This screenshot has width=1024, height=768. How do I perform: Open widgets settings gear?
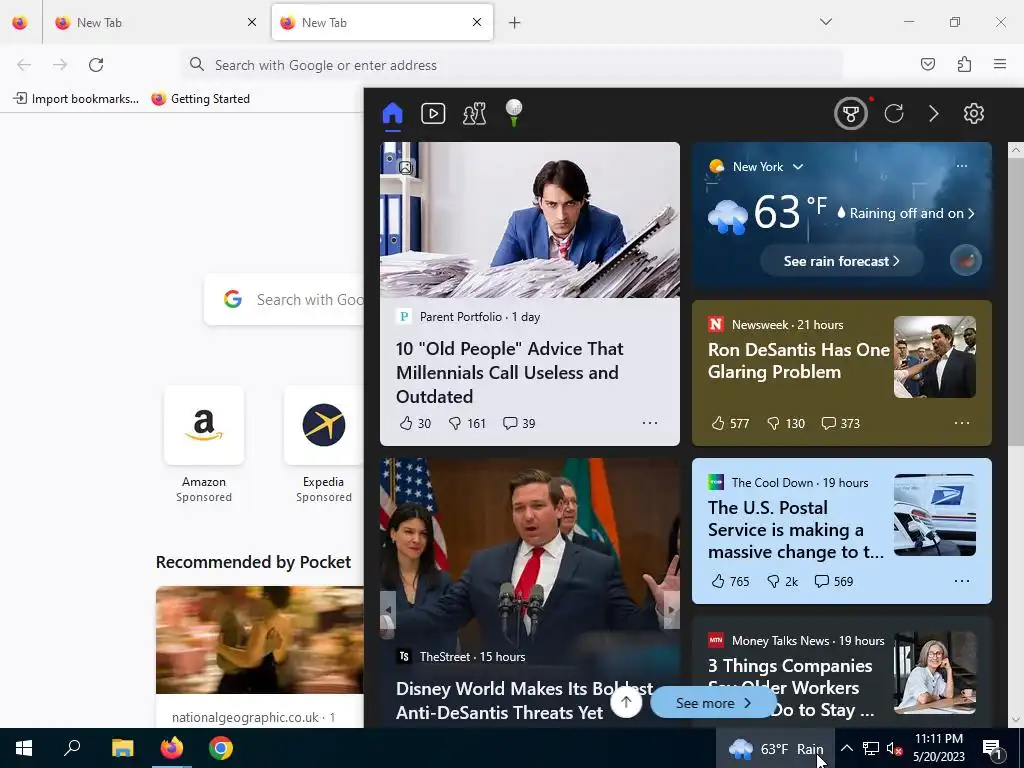click(974, 114)
